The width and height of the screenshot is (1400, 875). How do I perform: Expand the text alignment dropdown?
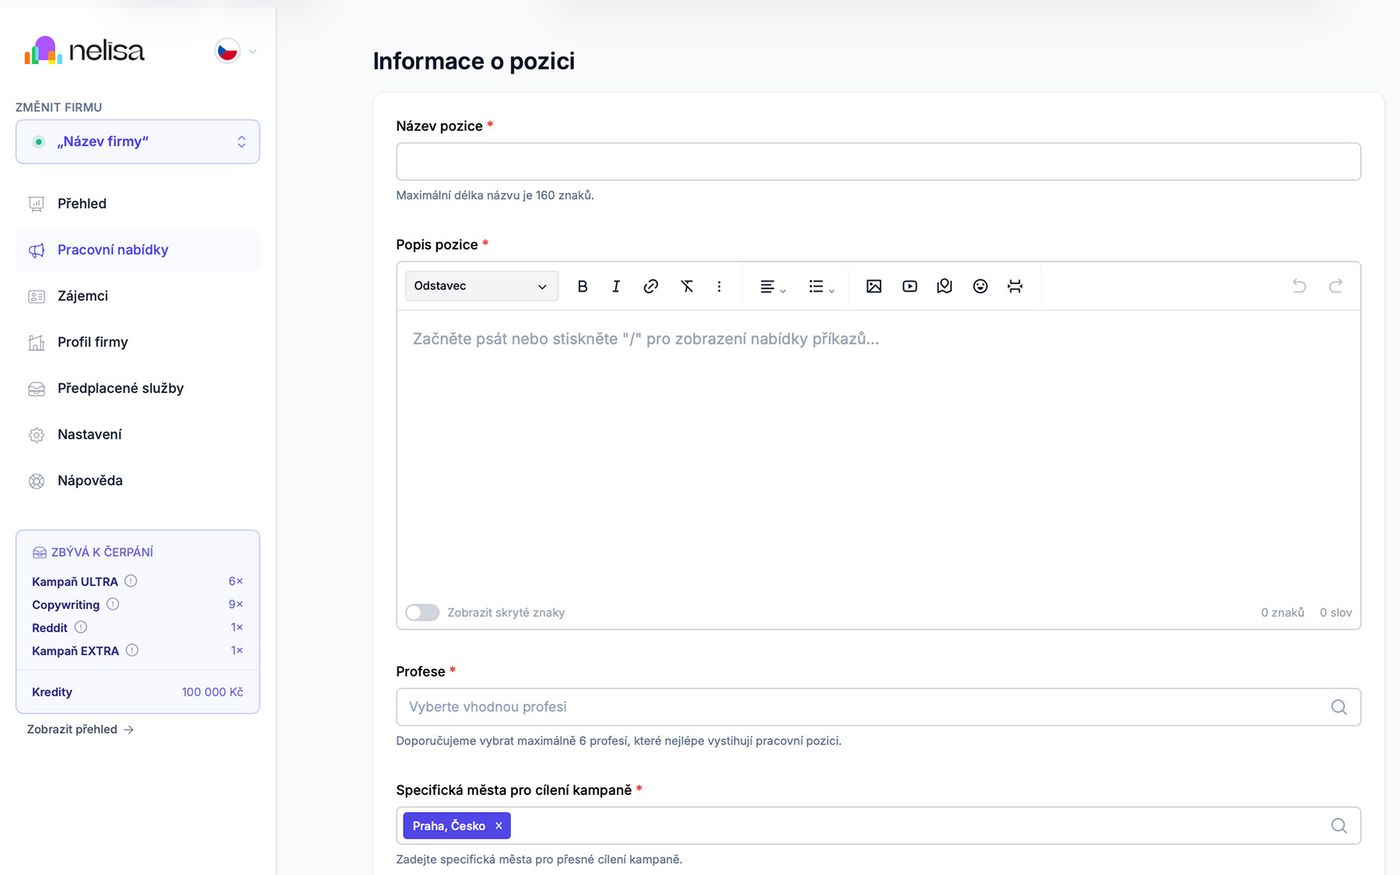point(772,287)
